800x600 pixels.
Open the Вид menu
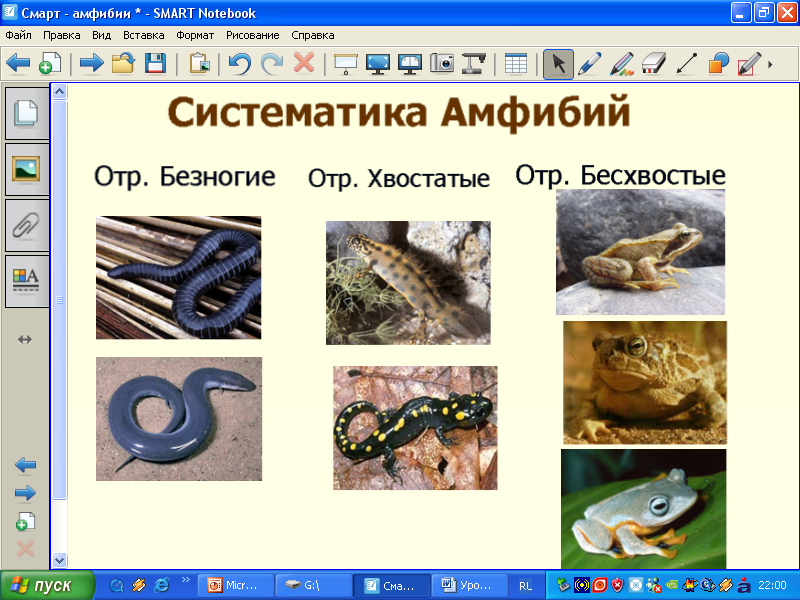[x=102, y=35]
